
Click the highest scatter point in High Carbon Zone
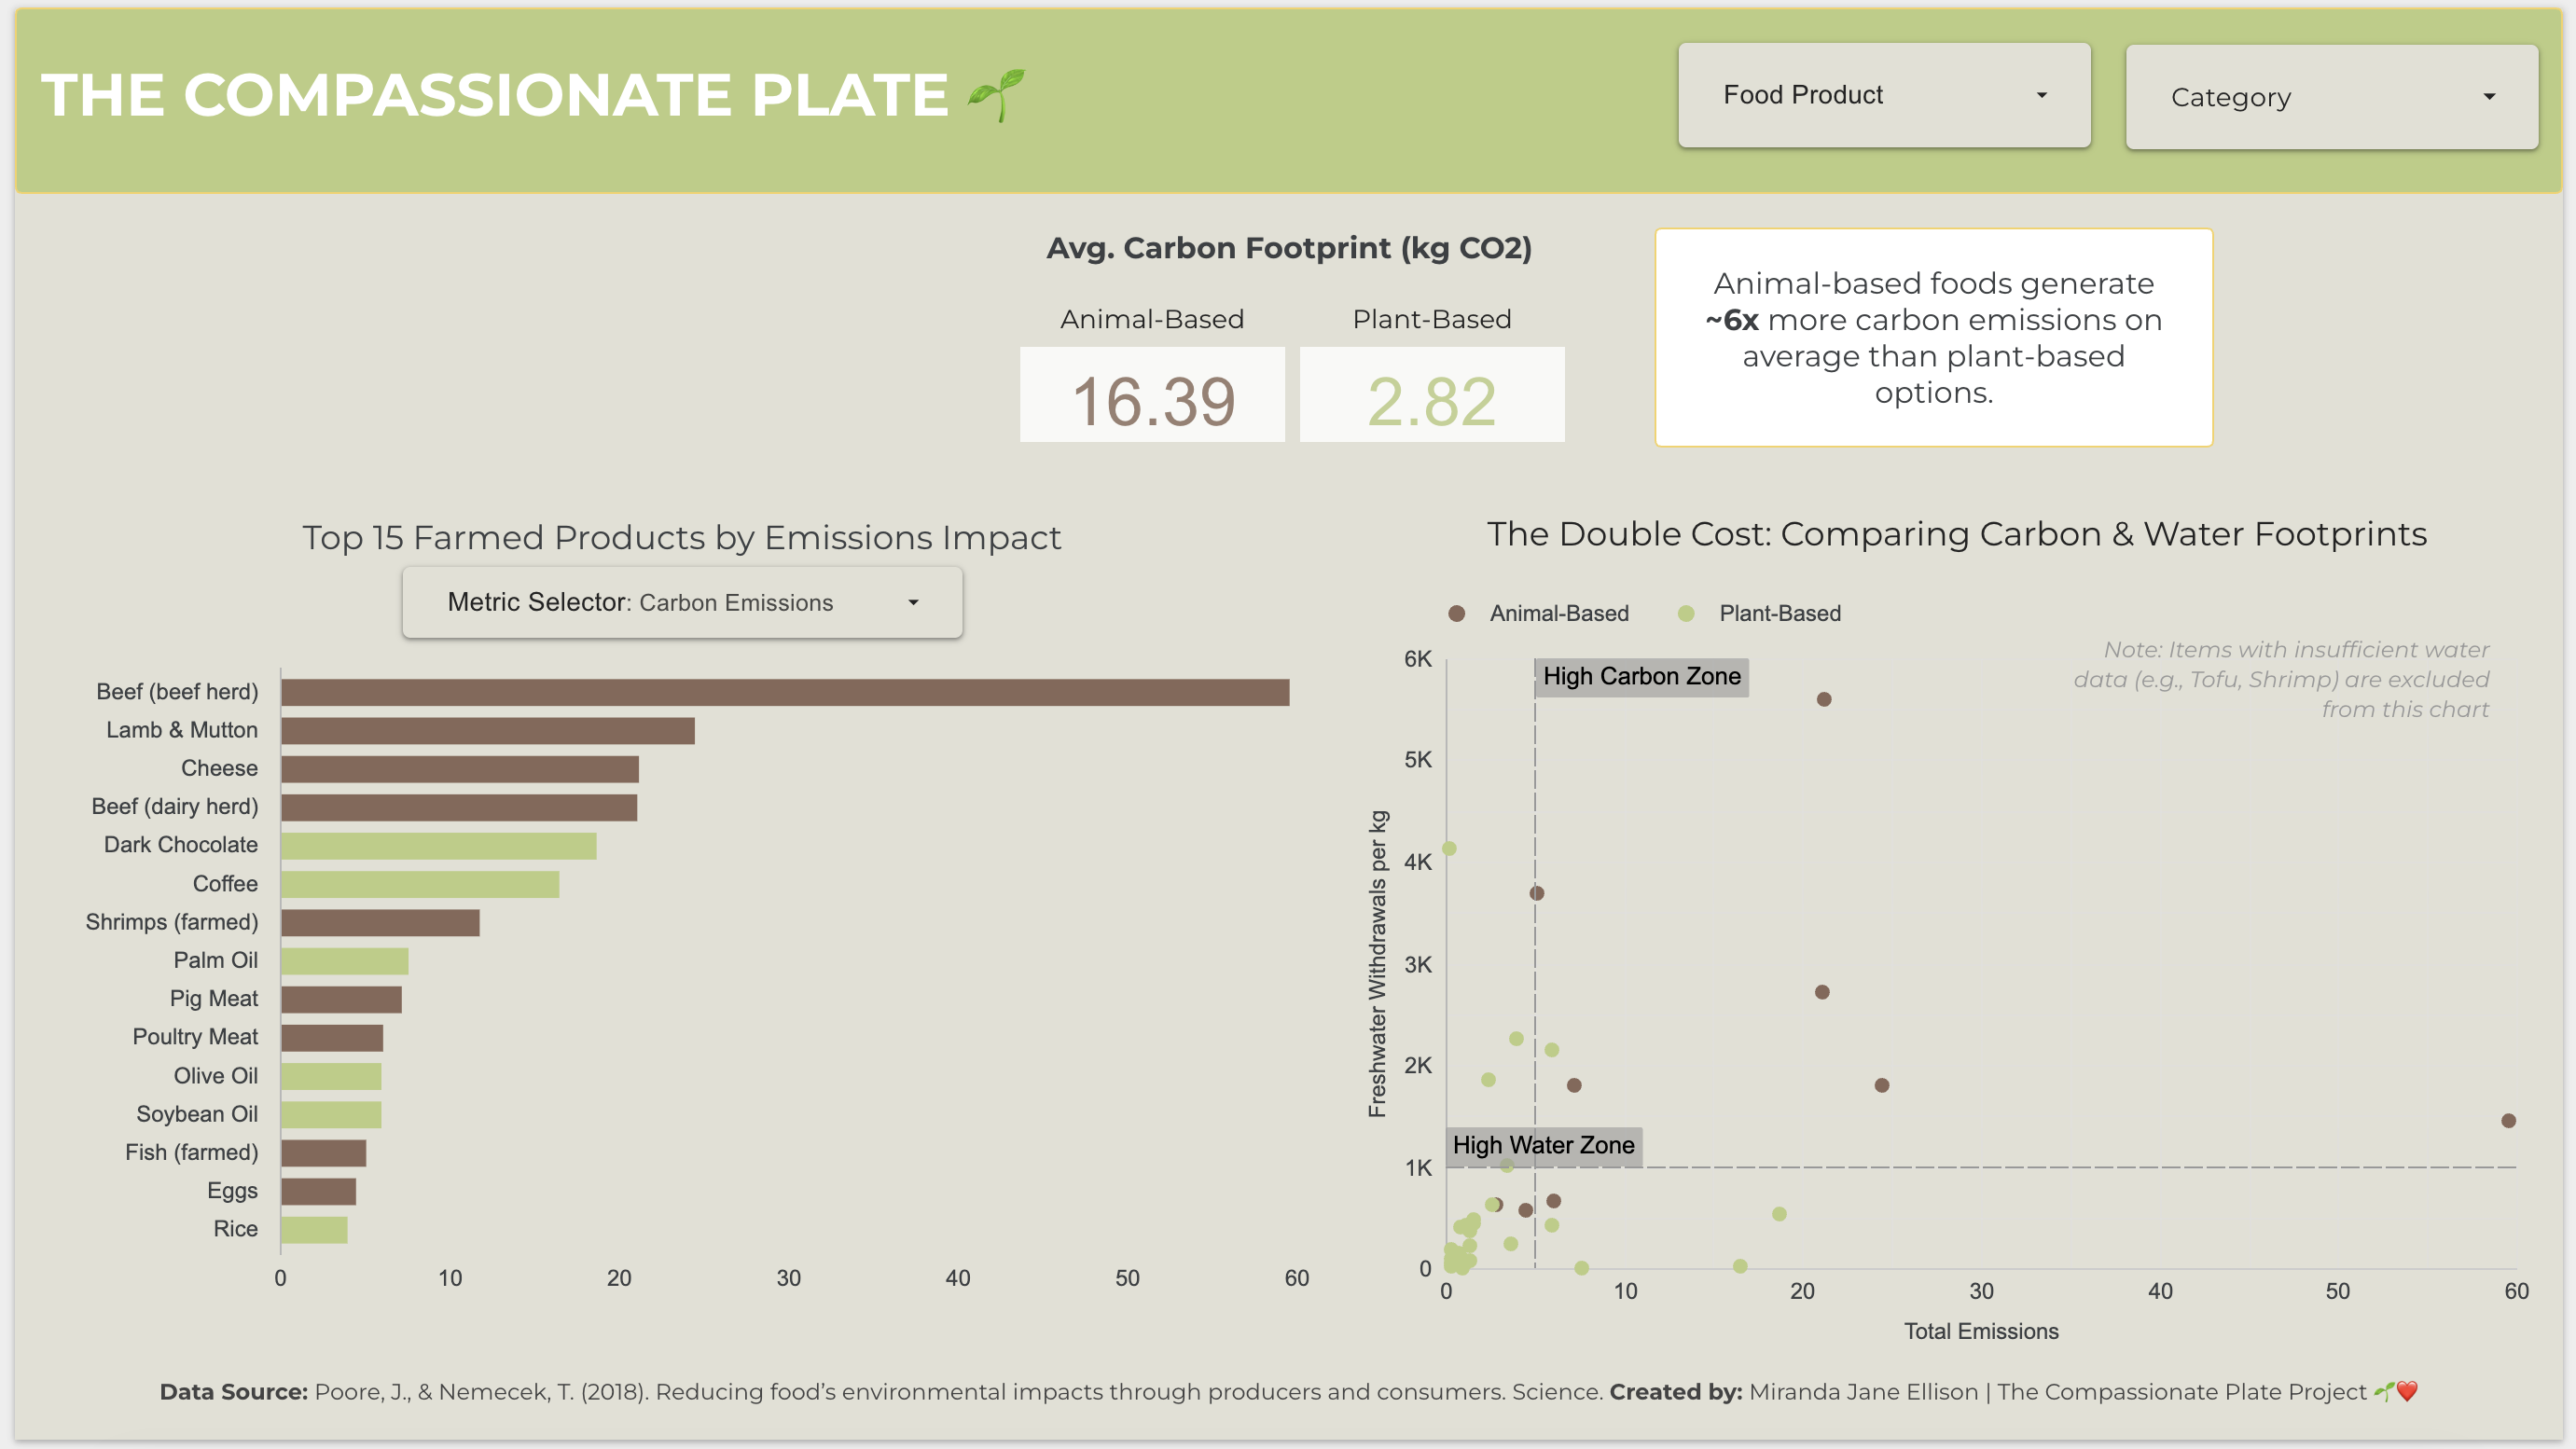[x=1824, y=700]
